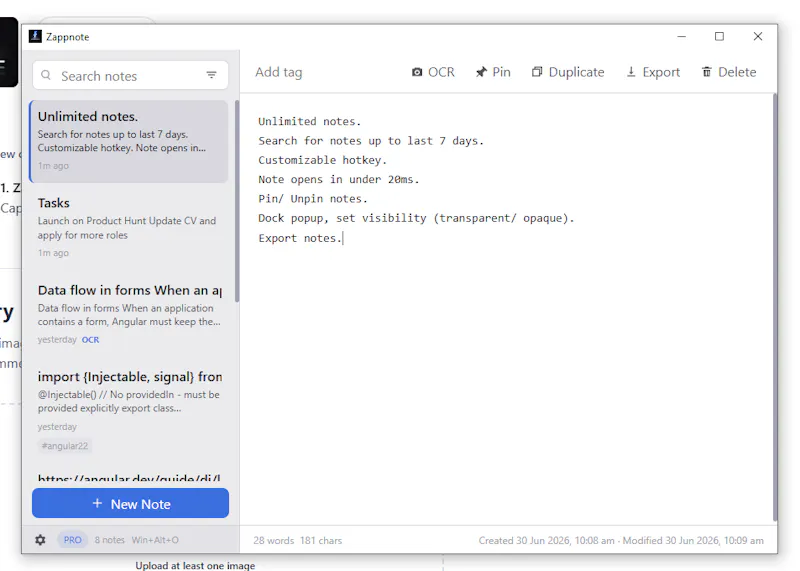Click the 'Export notes.' line in editor
800x571 pixels.
point(300,238)
